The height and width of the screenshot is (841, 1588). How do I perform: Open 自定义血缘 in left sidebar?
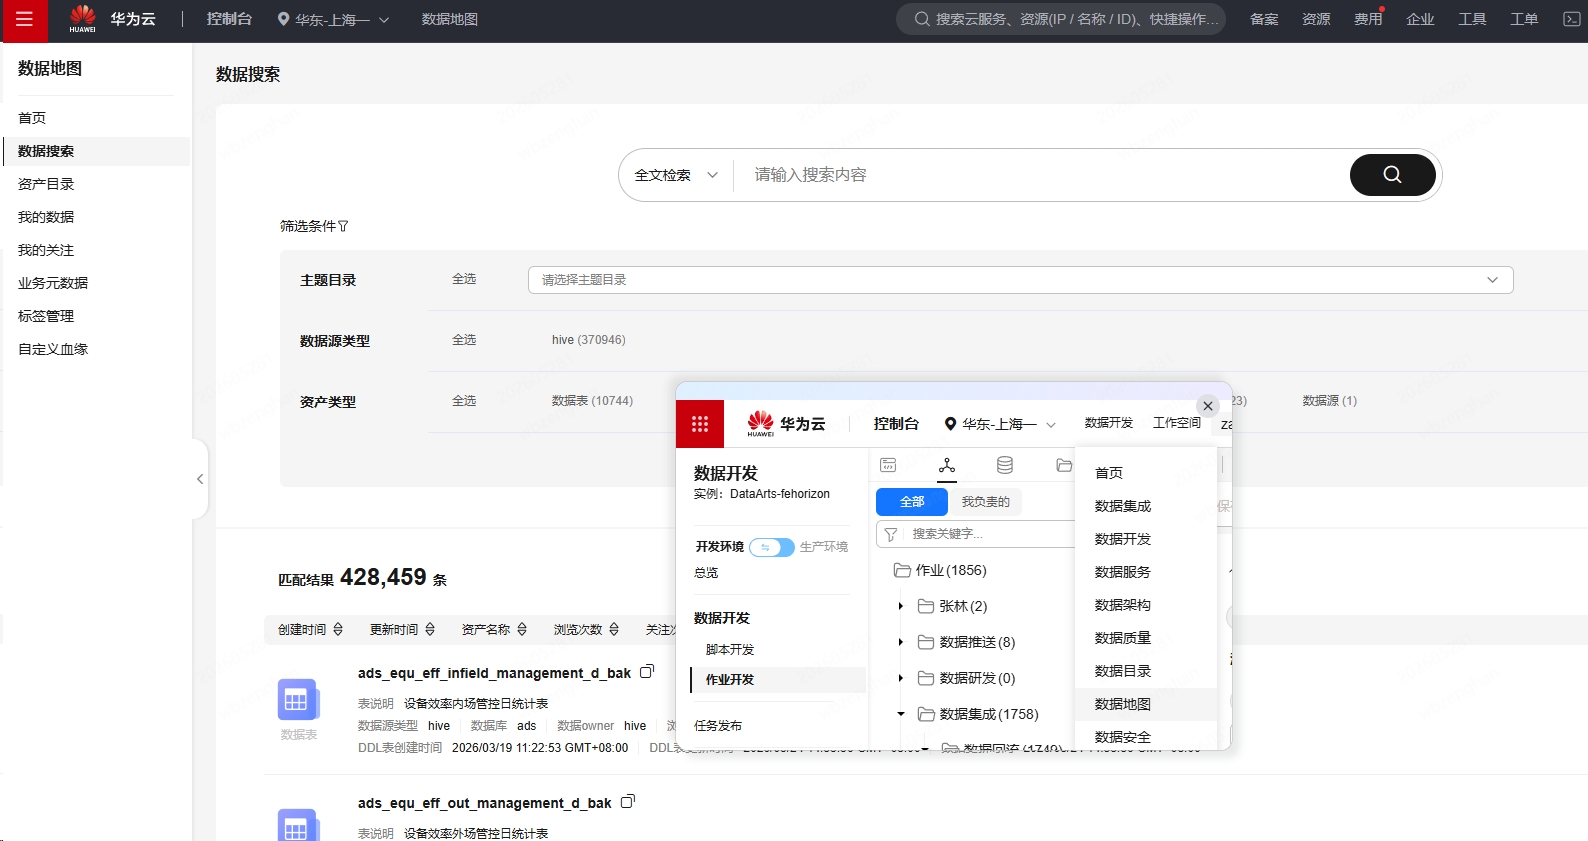53,349
